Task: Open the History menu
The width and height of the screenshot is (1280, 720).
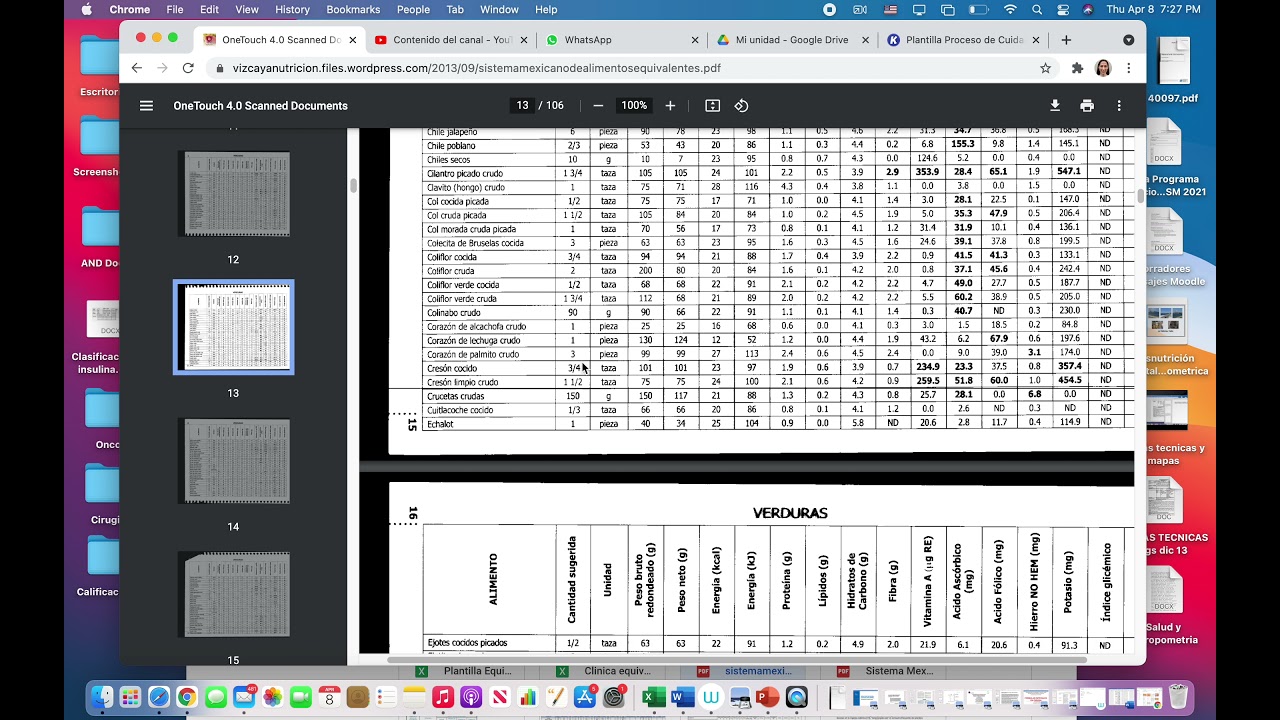Action: point(292,9)
